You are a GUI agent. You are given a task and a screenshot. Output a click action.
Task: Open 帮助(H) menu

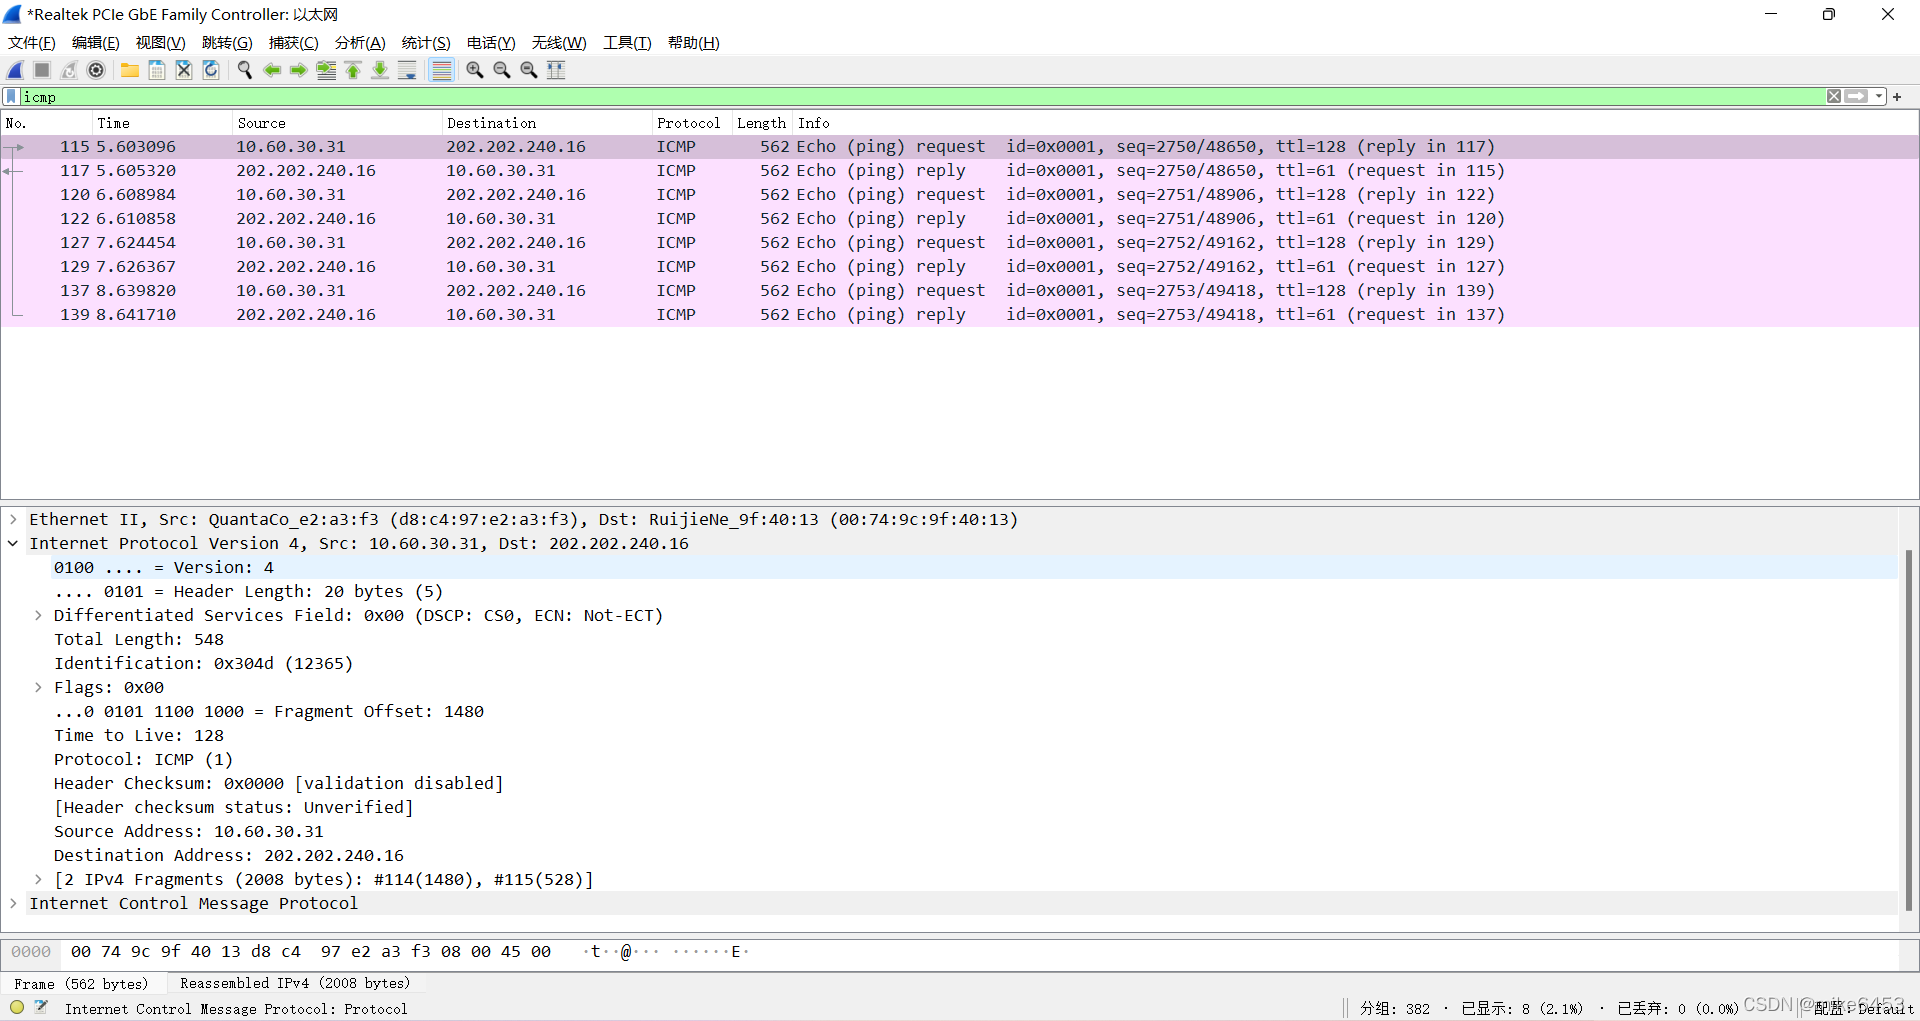(694, 43)
